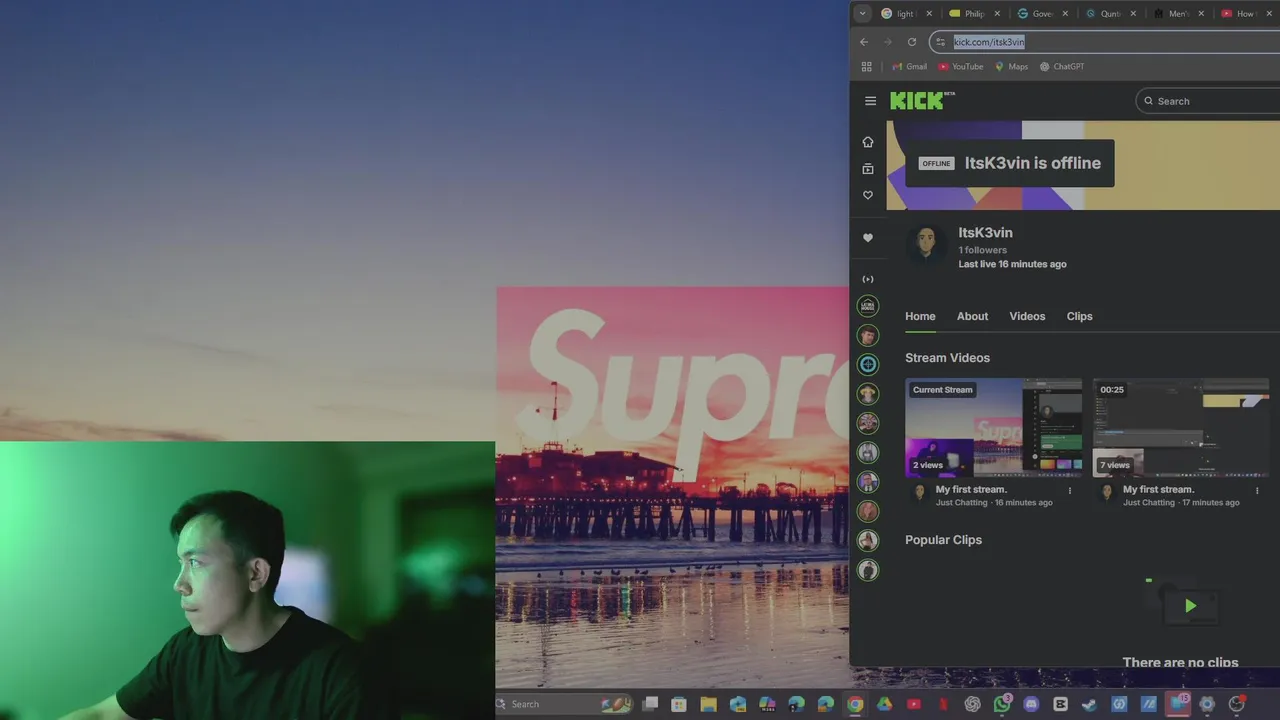Screen dimensions: 1280x720
Task: Click the OFFLINE badge on the banner
Action: click(936, 163)
